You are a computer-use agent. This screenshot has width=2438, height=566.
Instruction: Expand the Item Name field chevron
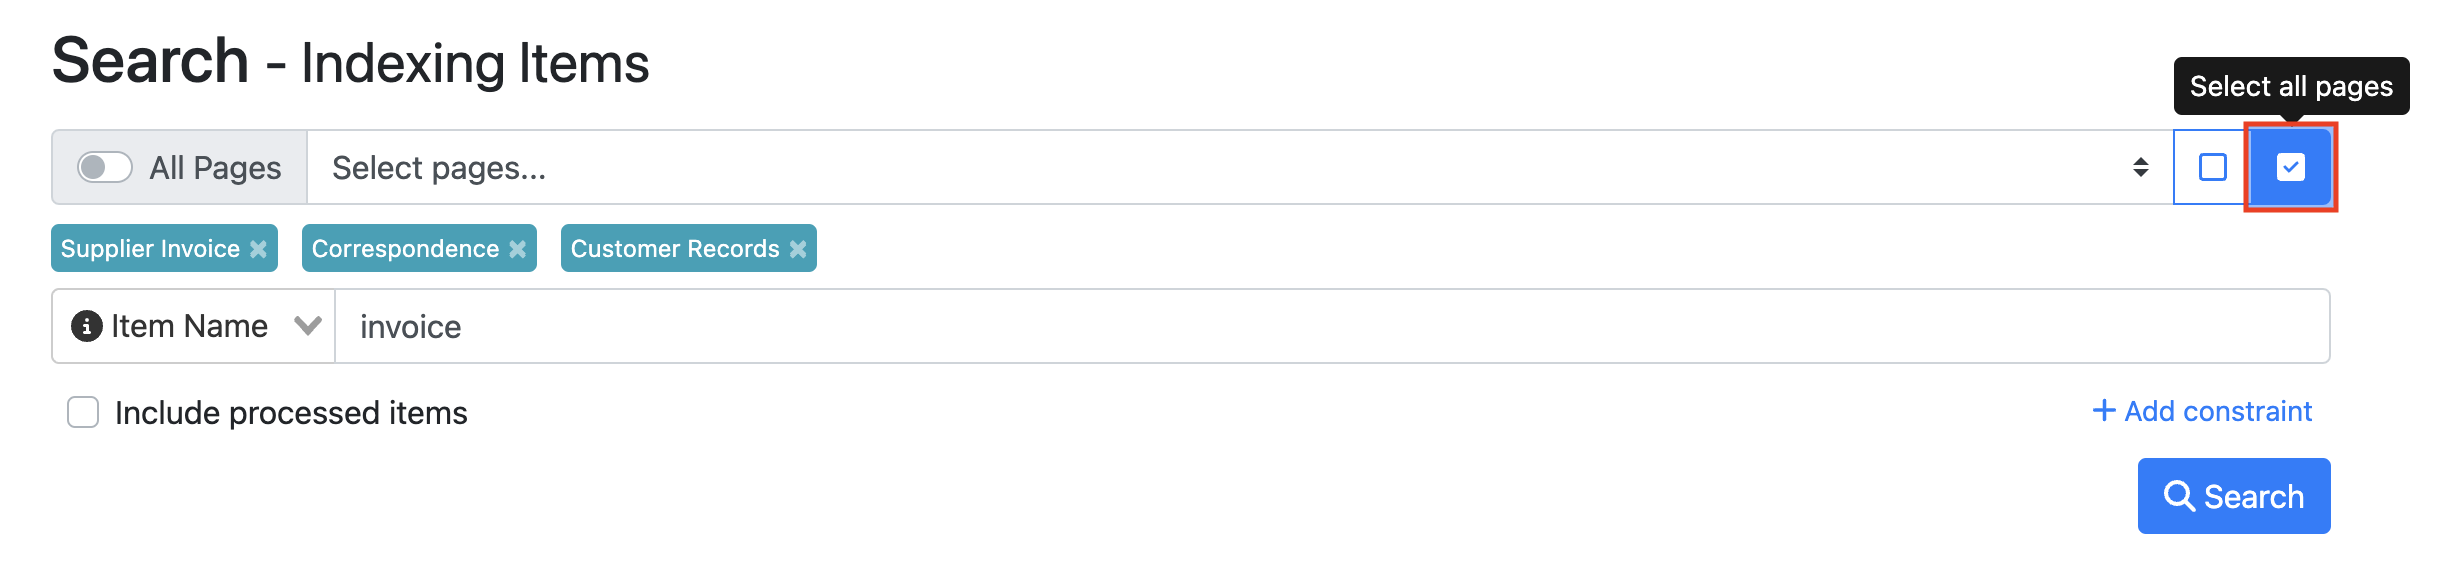click(308, 326)
